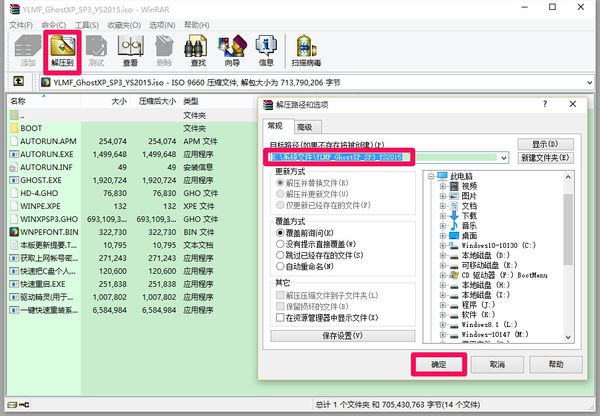This screenshot has height=416, width=600.
Task: Select 没有提示直接覆盖(W) radio button
Action: pyautogui.click(x=280, y=244)
